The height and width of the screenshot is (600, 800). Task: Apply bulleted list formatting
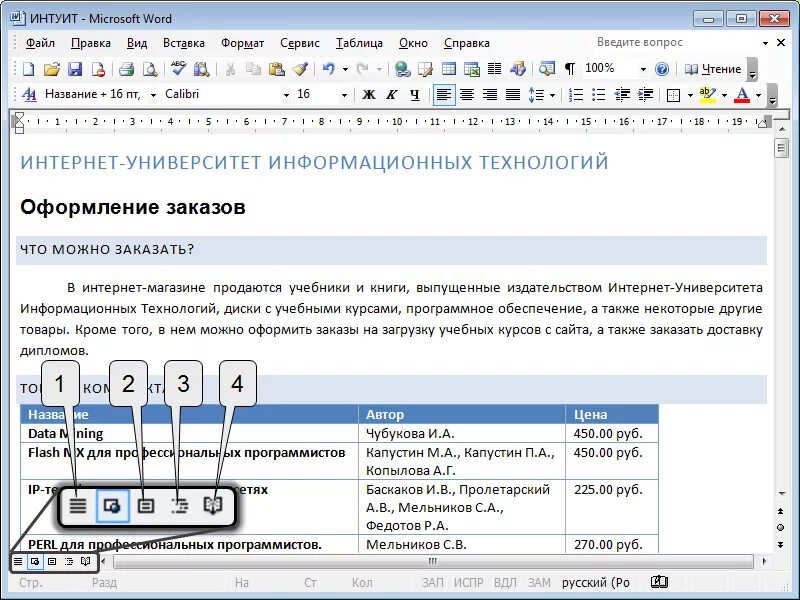(x=598, y=95)
